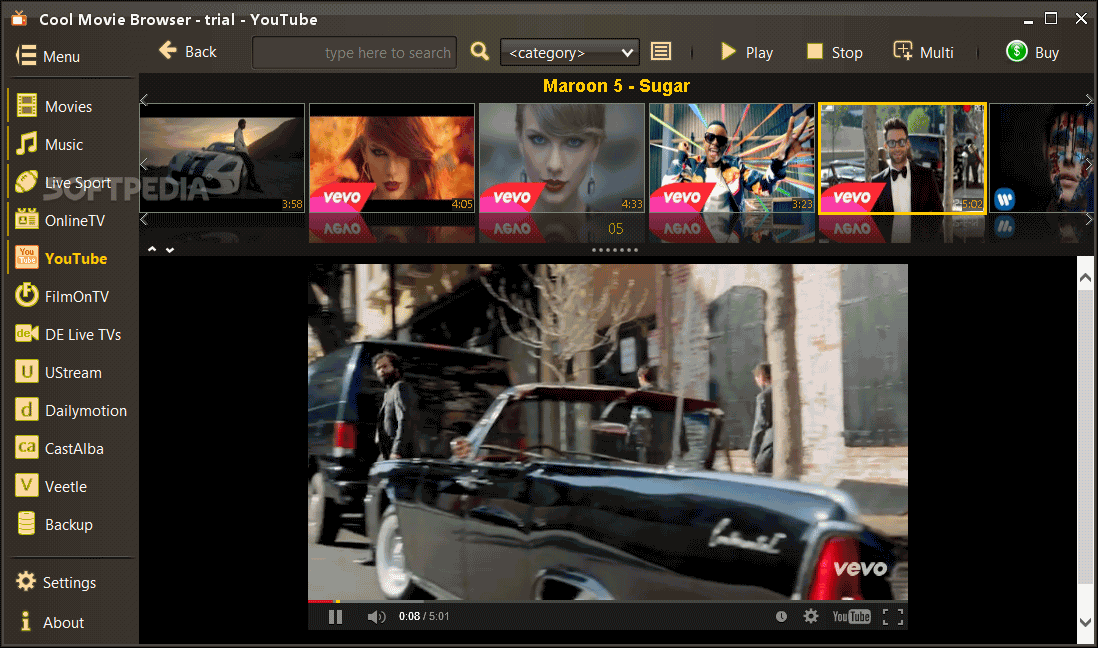Viewport: 1098px width, 648px height.
Task: Focus the search input field
Action: pyautogui.click(x=354, y=53)
